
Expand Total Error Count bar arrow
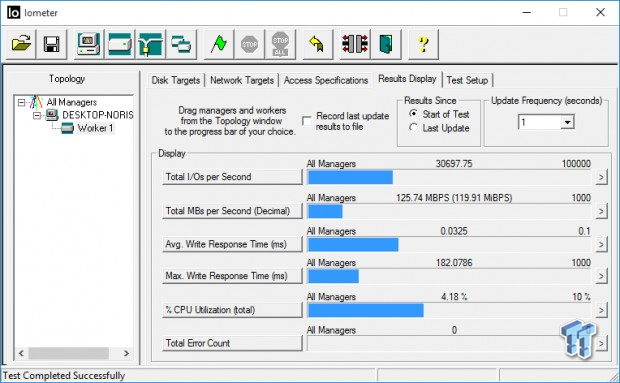tap(601, 343)
